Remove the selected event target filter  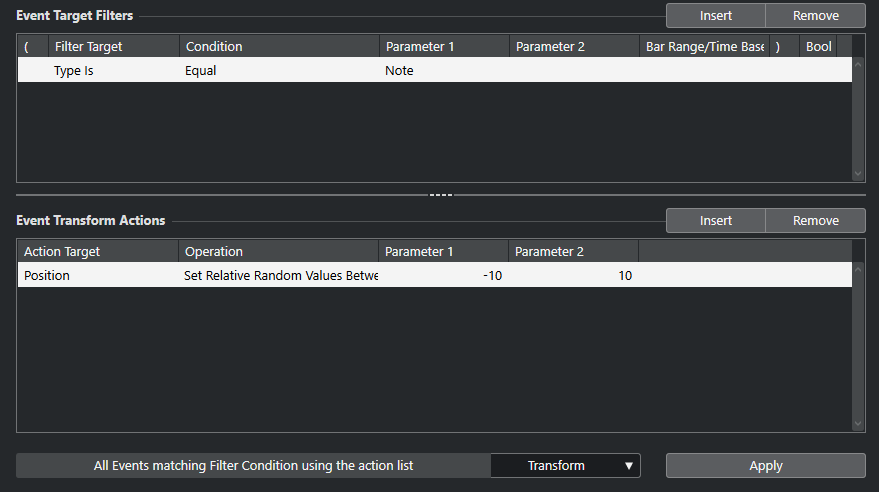(816, 16)
